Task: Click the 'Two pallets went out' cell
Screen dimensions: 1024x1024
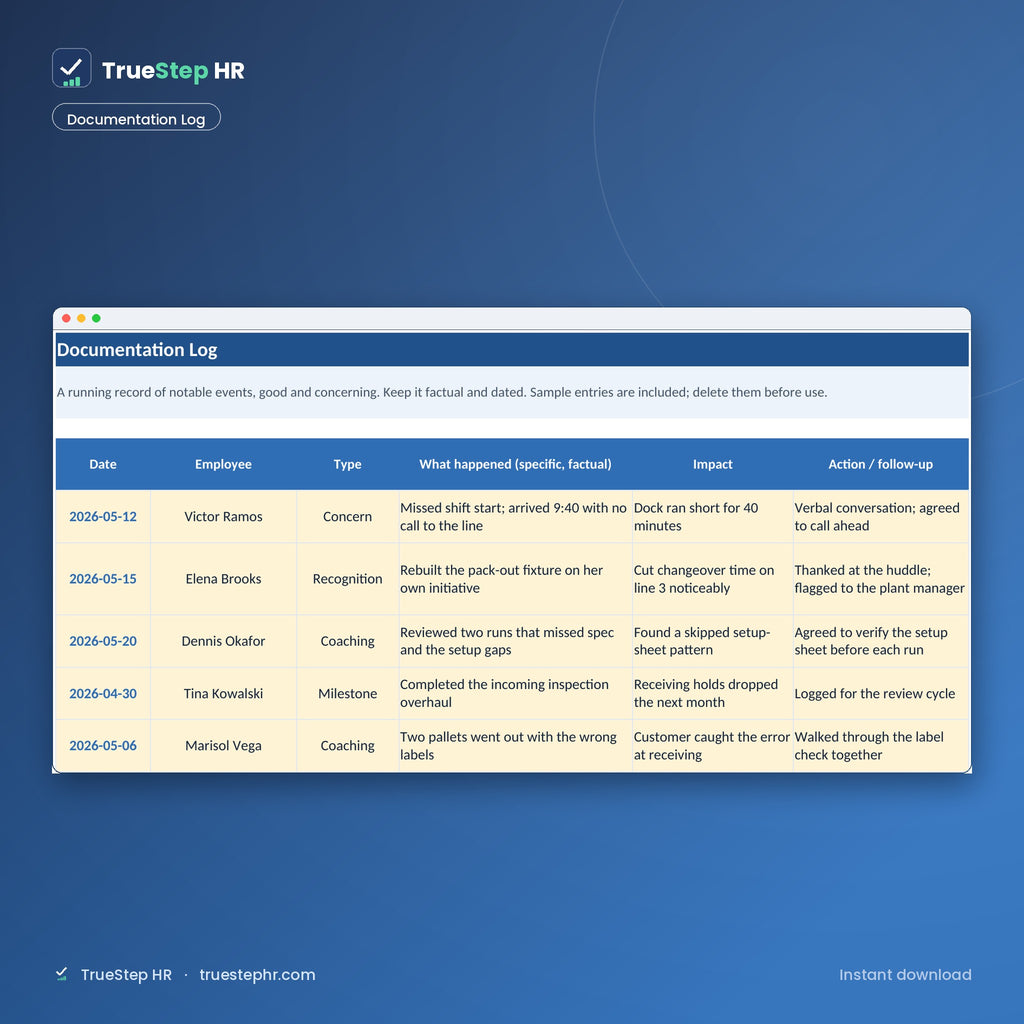Action: point(515,746)
